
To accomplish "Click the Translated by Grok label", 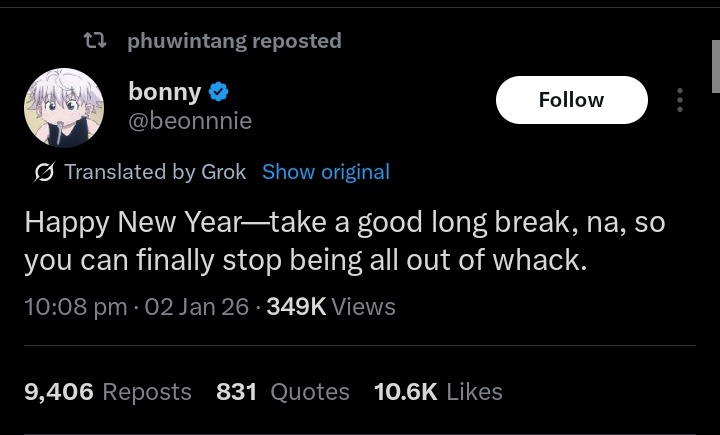I will pyautogui.click(x=155, y=172).
